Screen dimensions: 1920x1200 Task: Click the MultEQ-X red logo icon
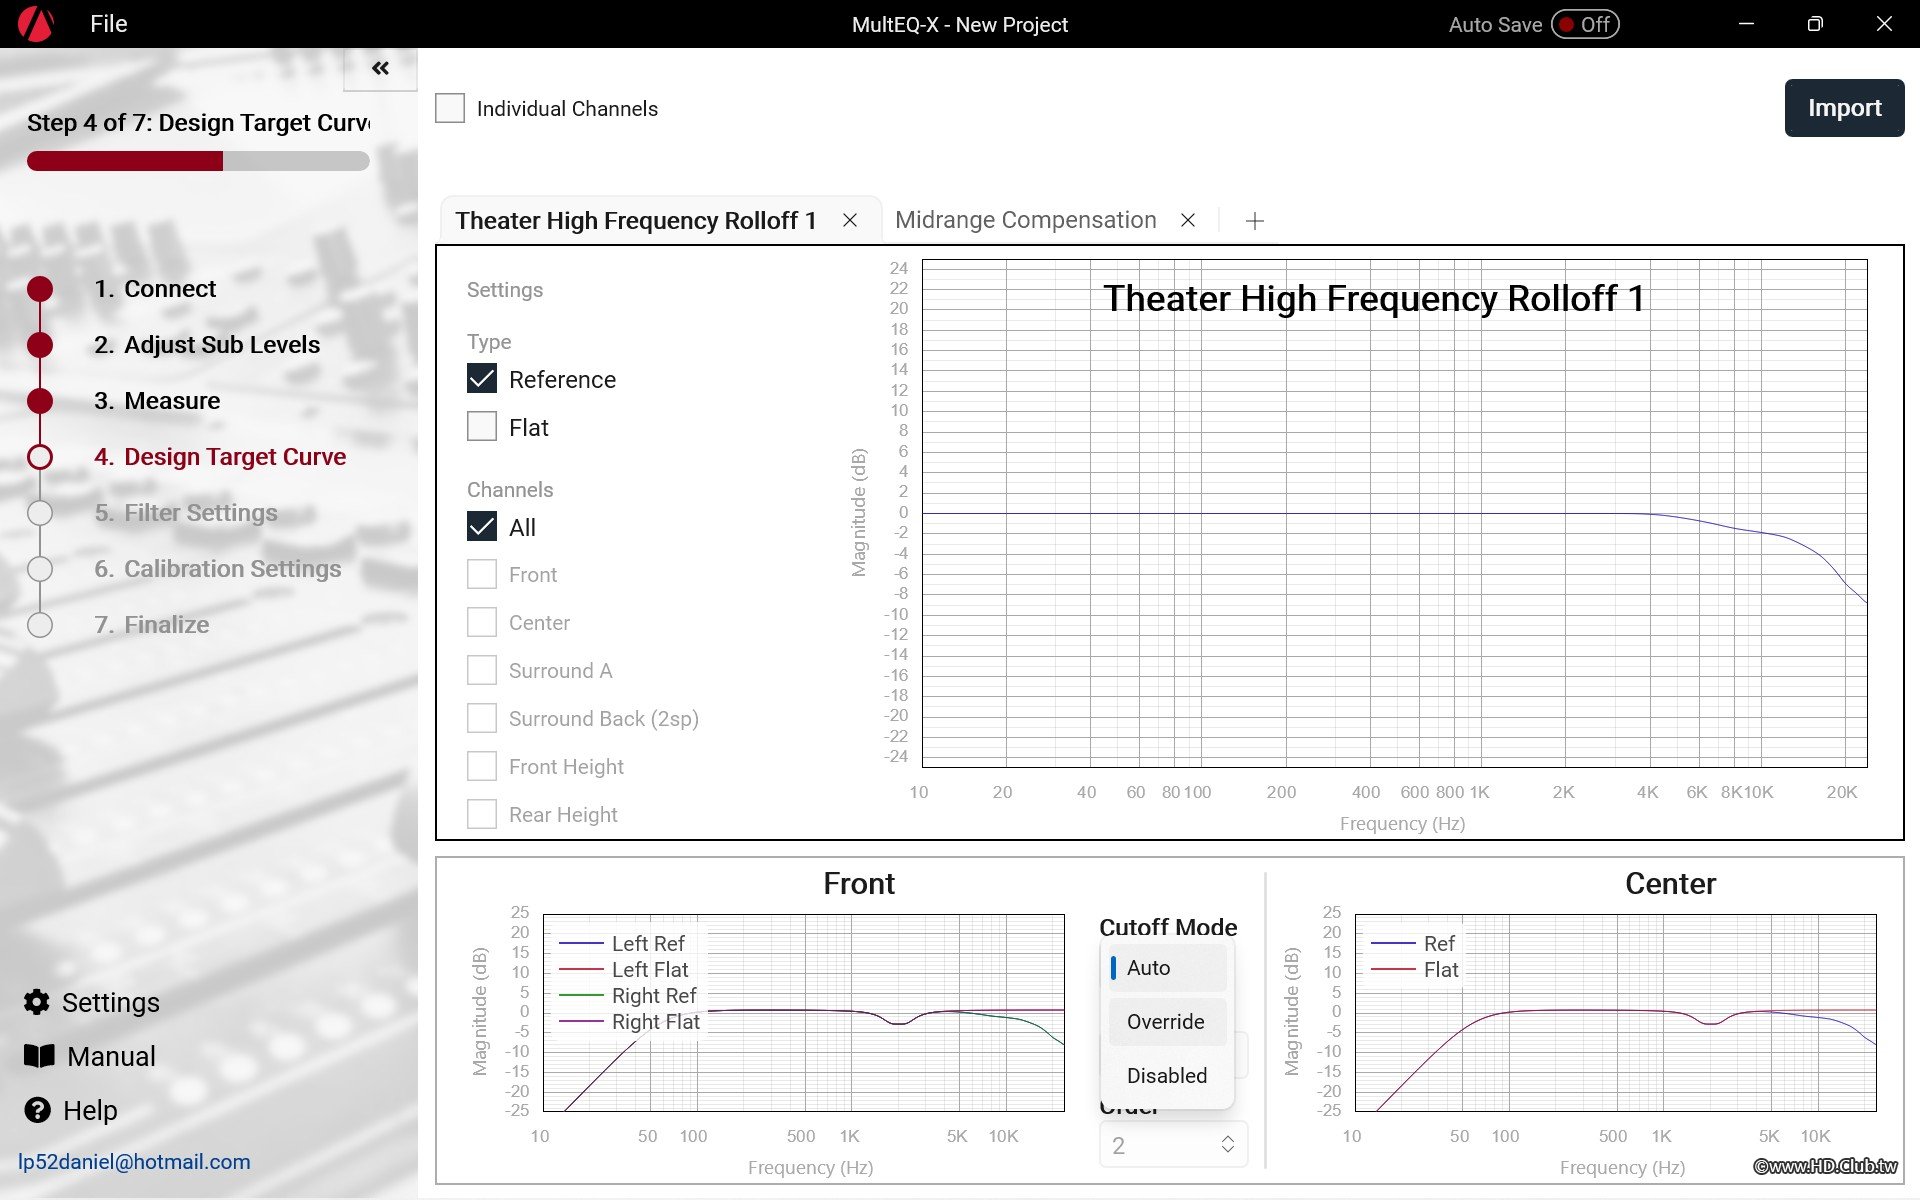click(36, 24)
